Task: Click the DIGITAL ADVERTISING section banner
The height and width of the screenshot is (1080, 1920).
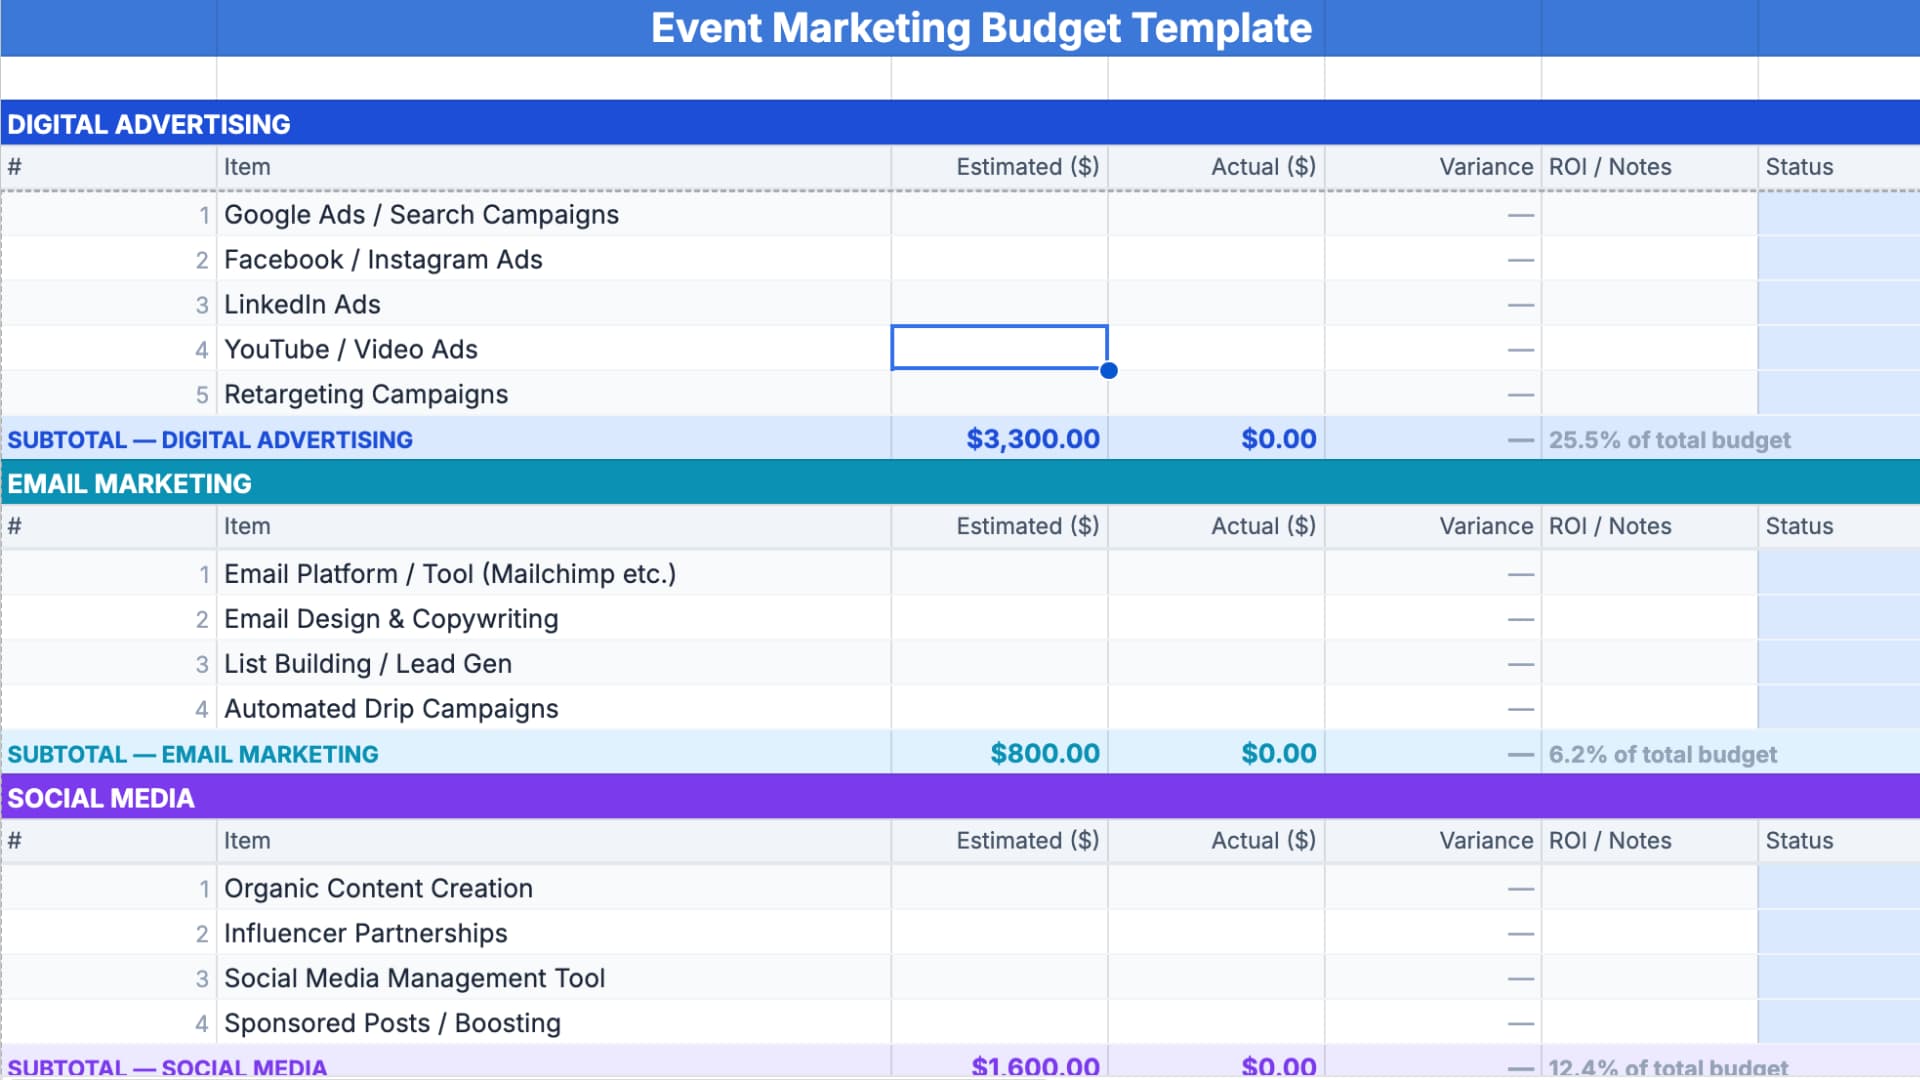Action: coord(148,124)
